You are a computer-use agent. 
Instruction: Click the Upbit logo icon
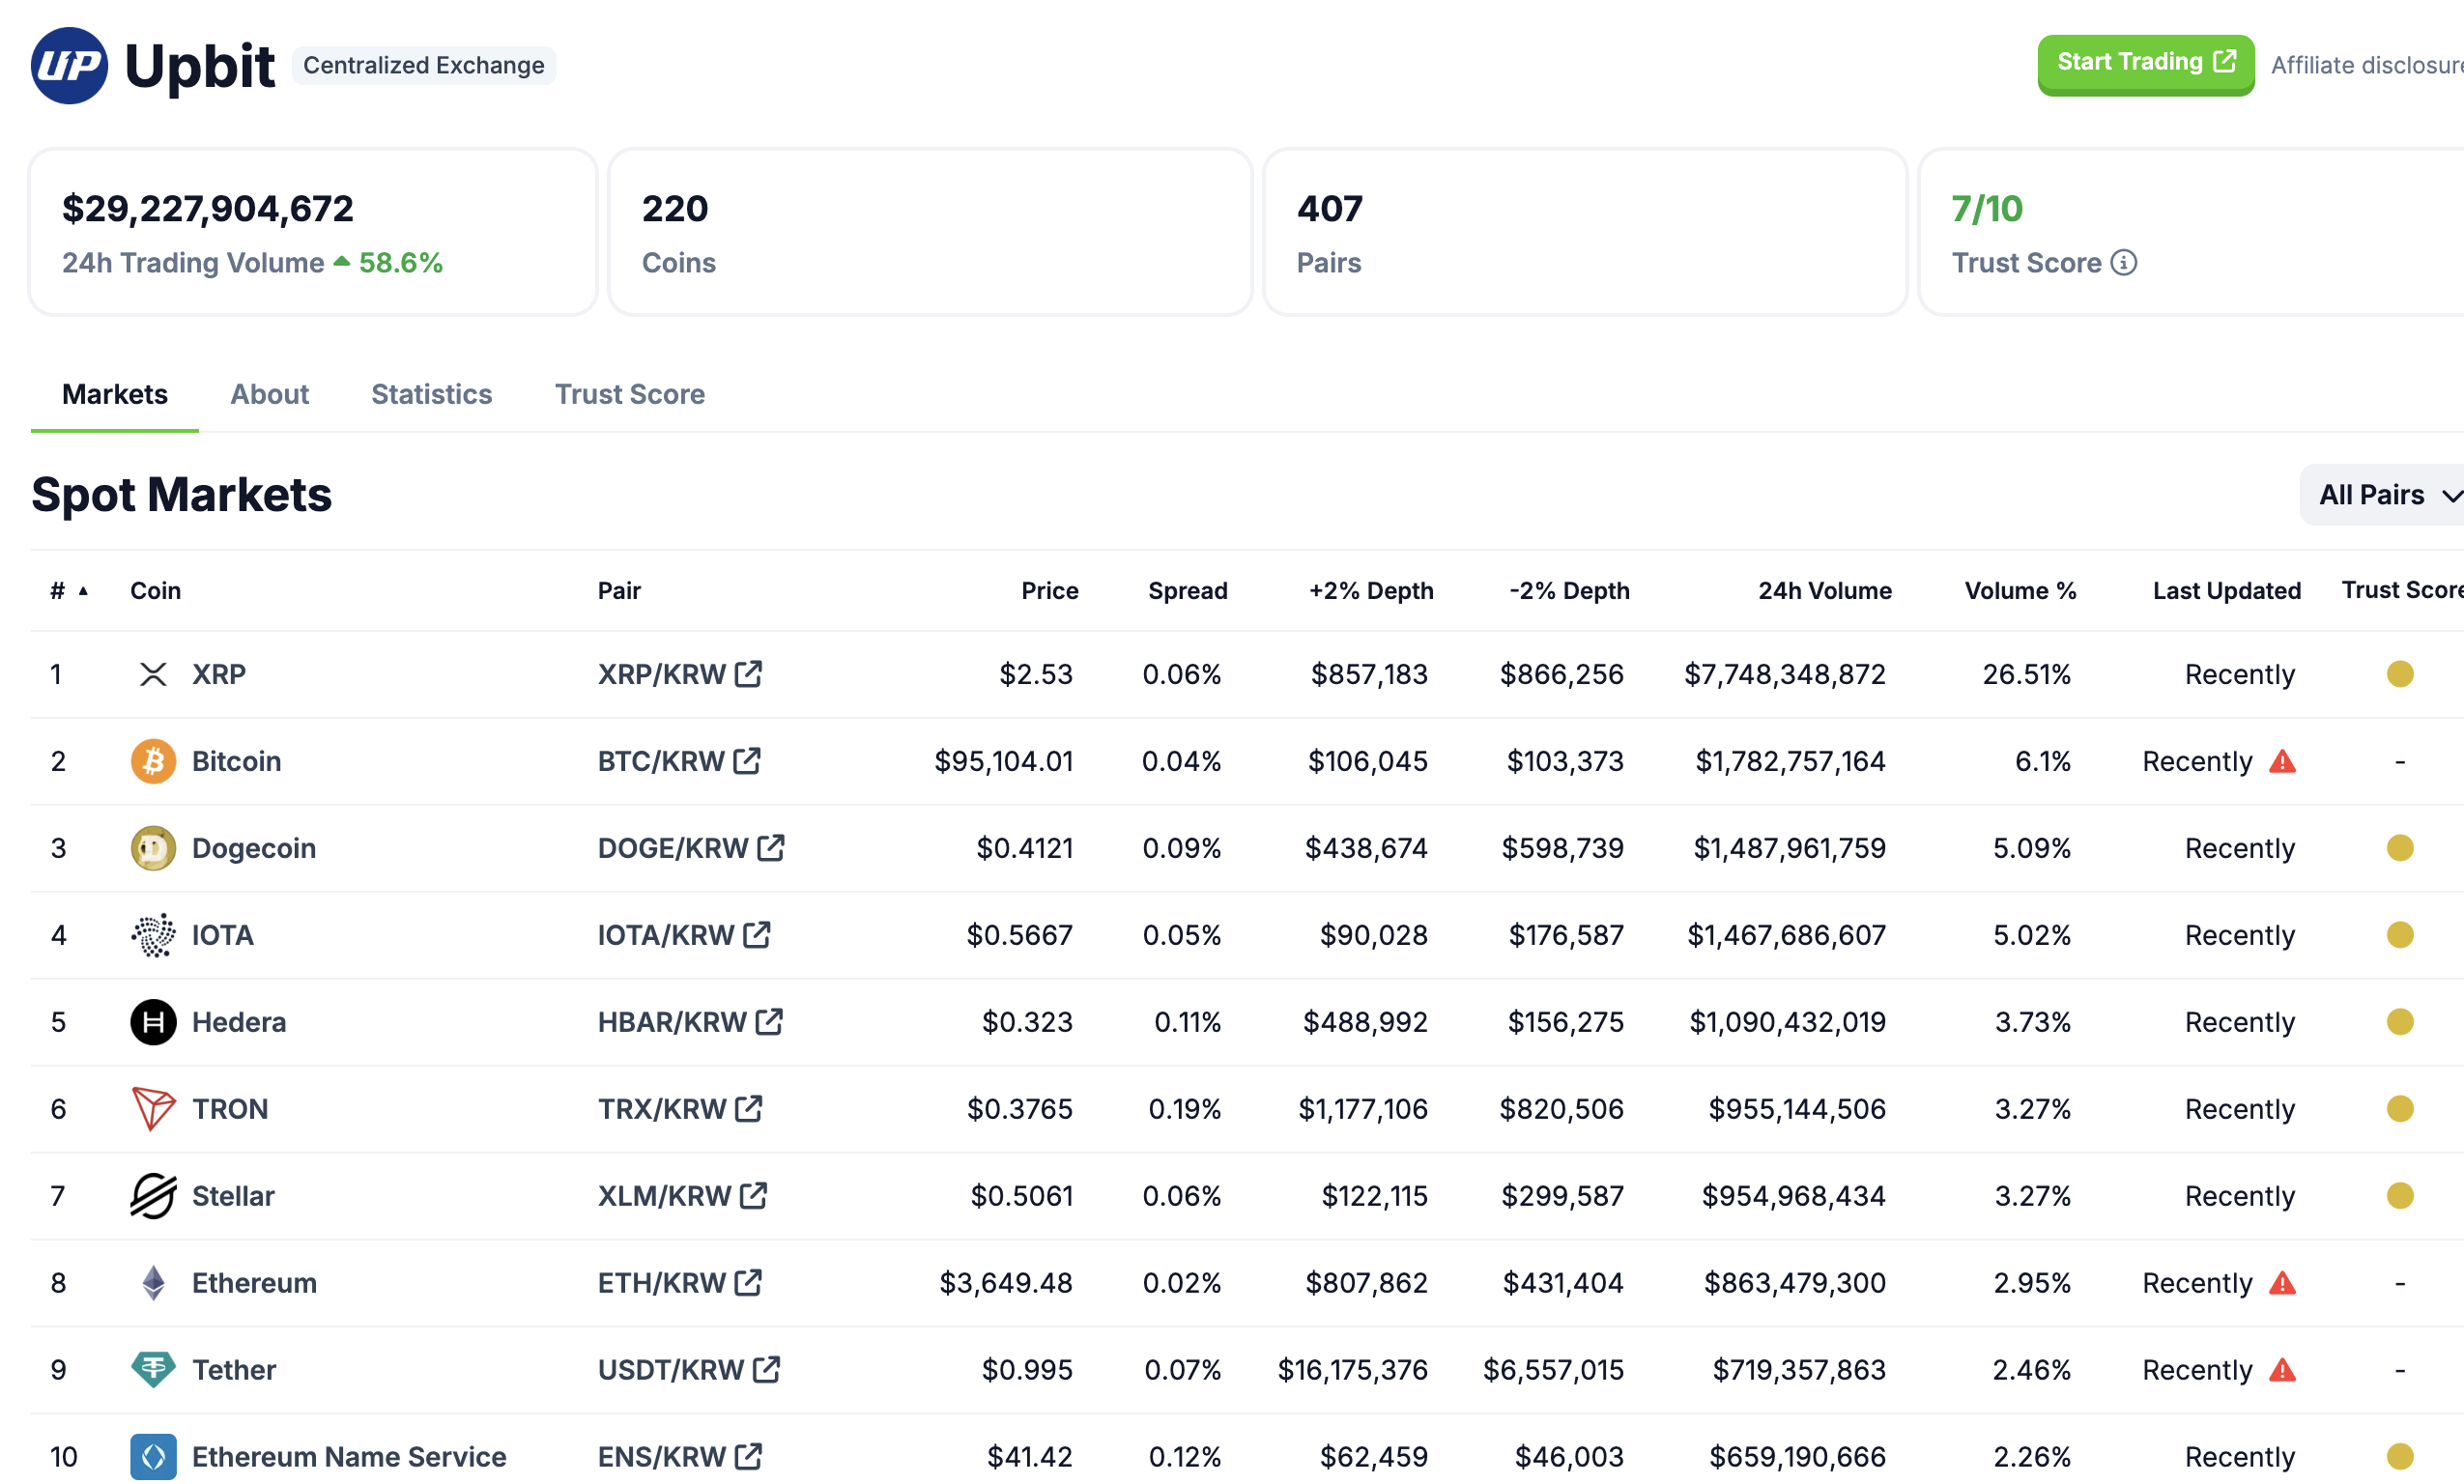point(69,66)
